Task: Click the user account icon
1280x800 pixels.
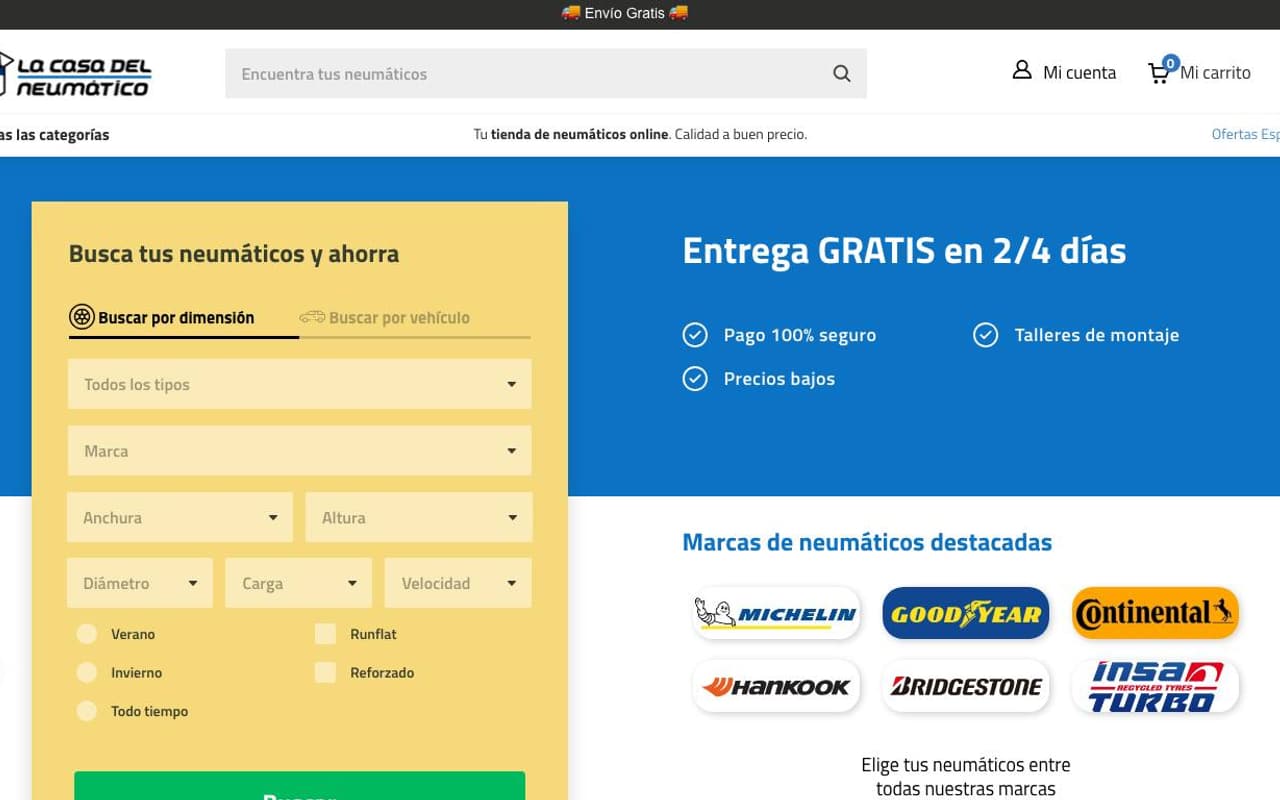Action: [1022, 70]
